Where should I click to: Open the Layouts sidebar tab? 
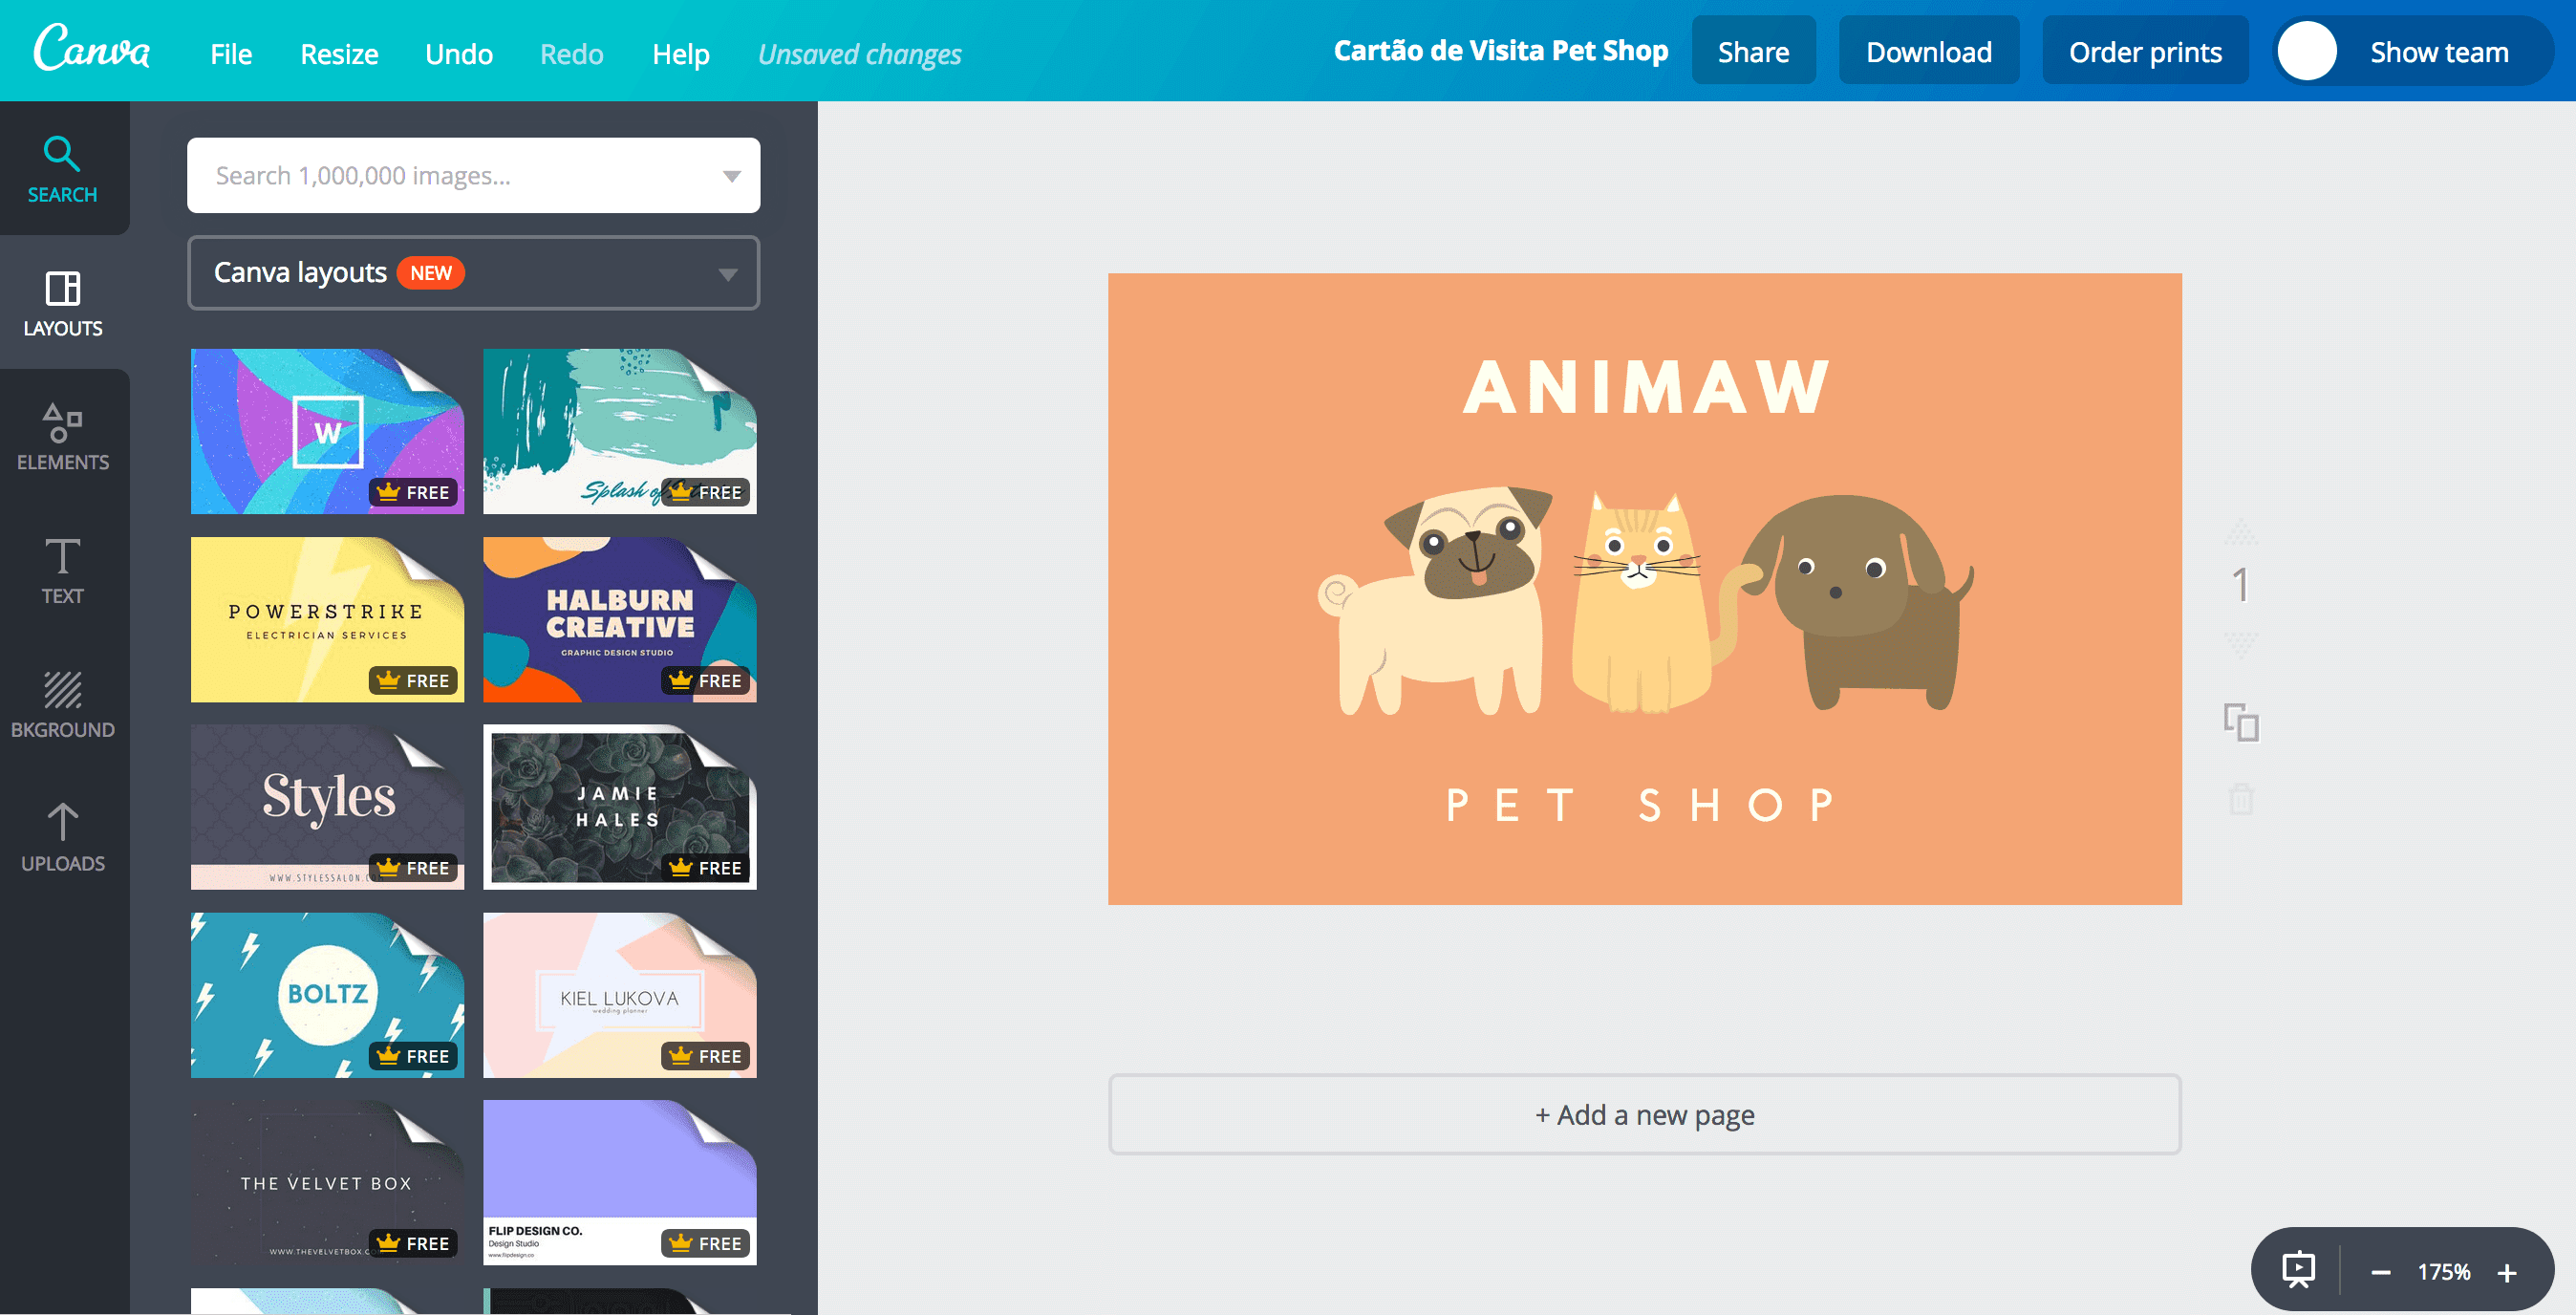point(62,302)
